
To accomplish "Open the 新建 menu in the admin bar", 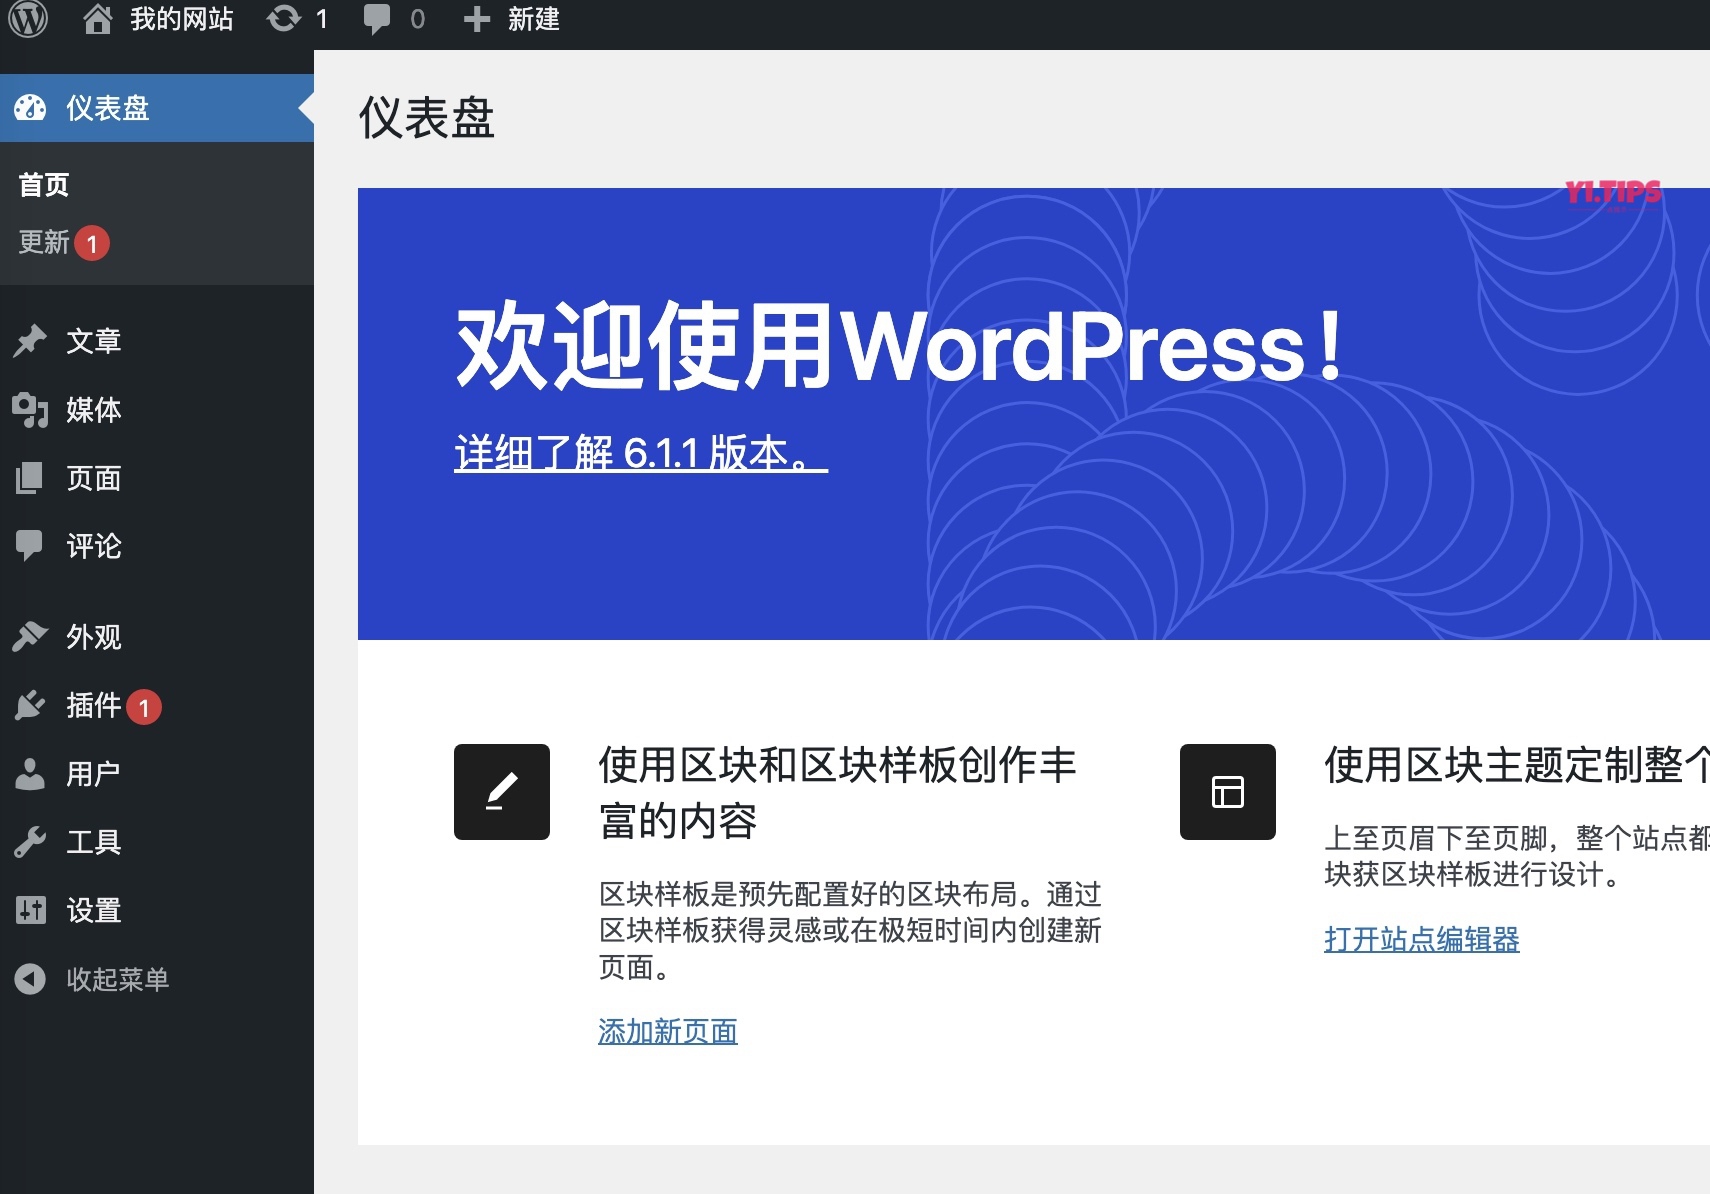I will (x=510, y=19).
